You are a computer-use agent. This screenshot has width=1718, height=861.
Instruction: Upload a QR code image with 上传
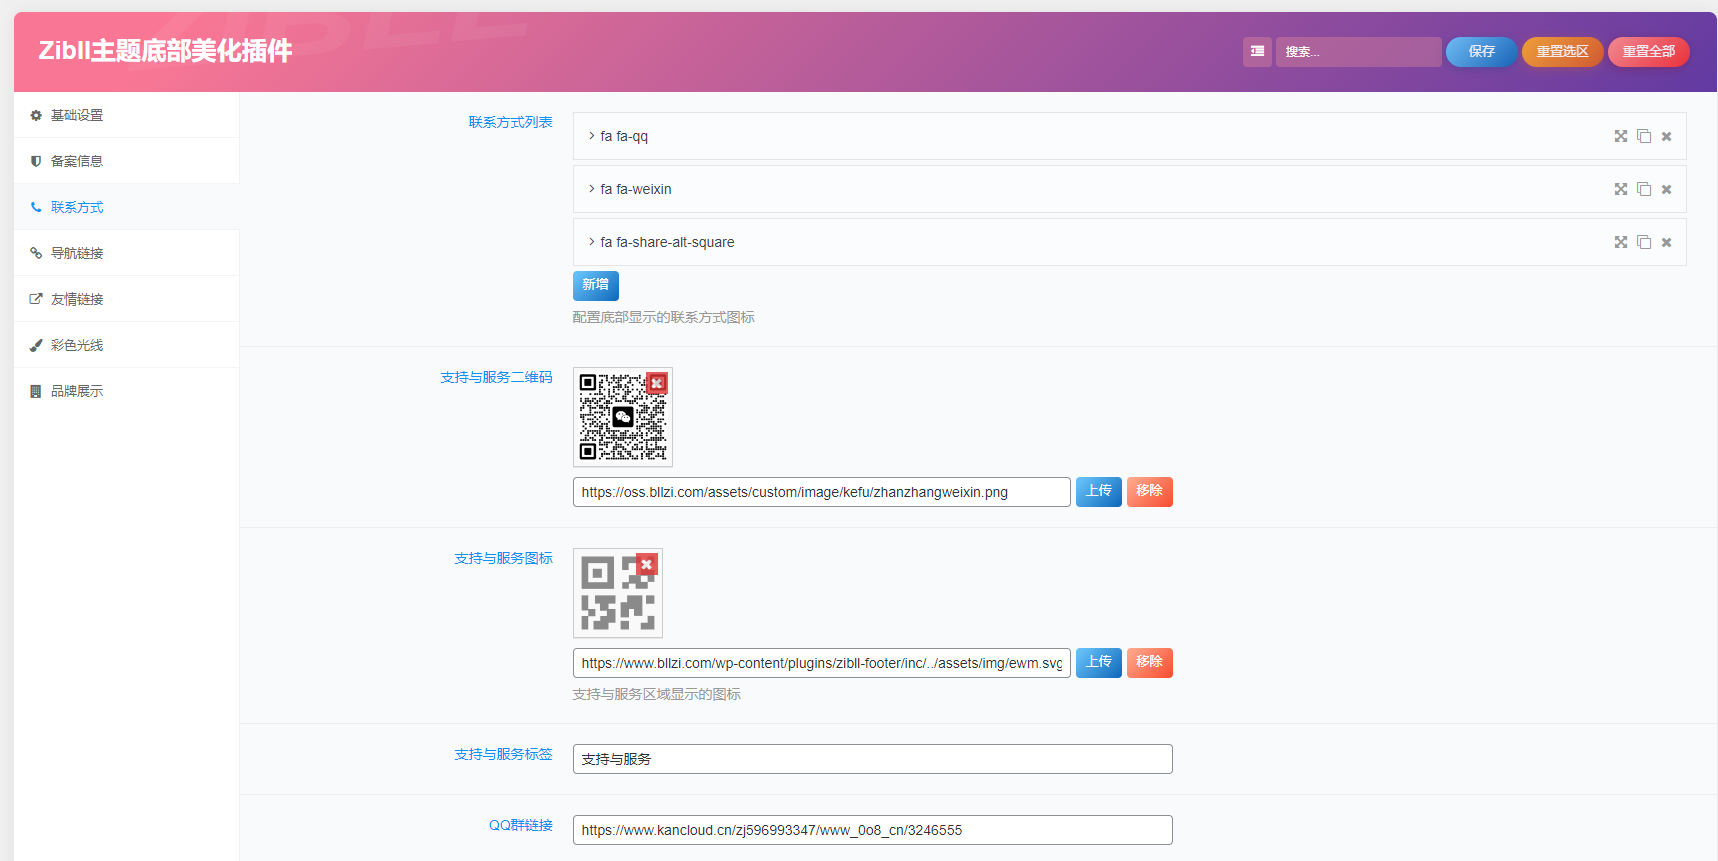pos(1099,491)
